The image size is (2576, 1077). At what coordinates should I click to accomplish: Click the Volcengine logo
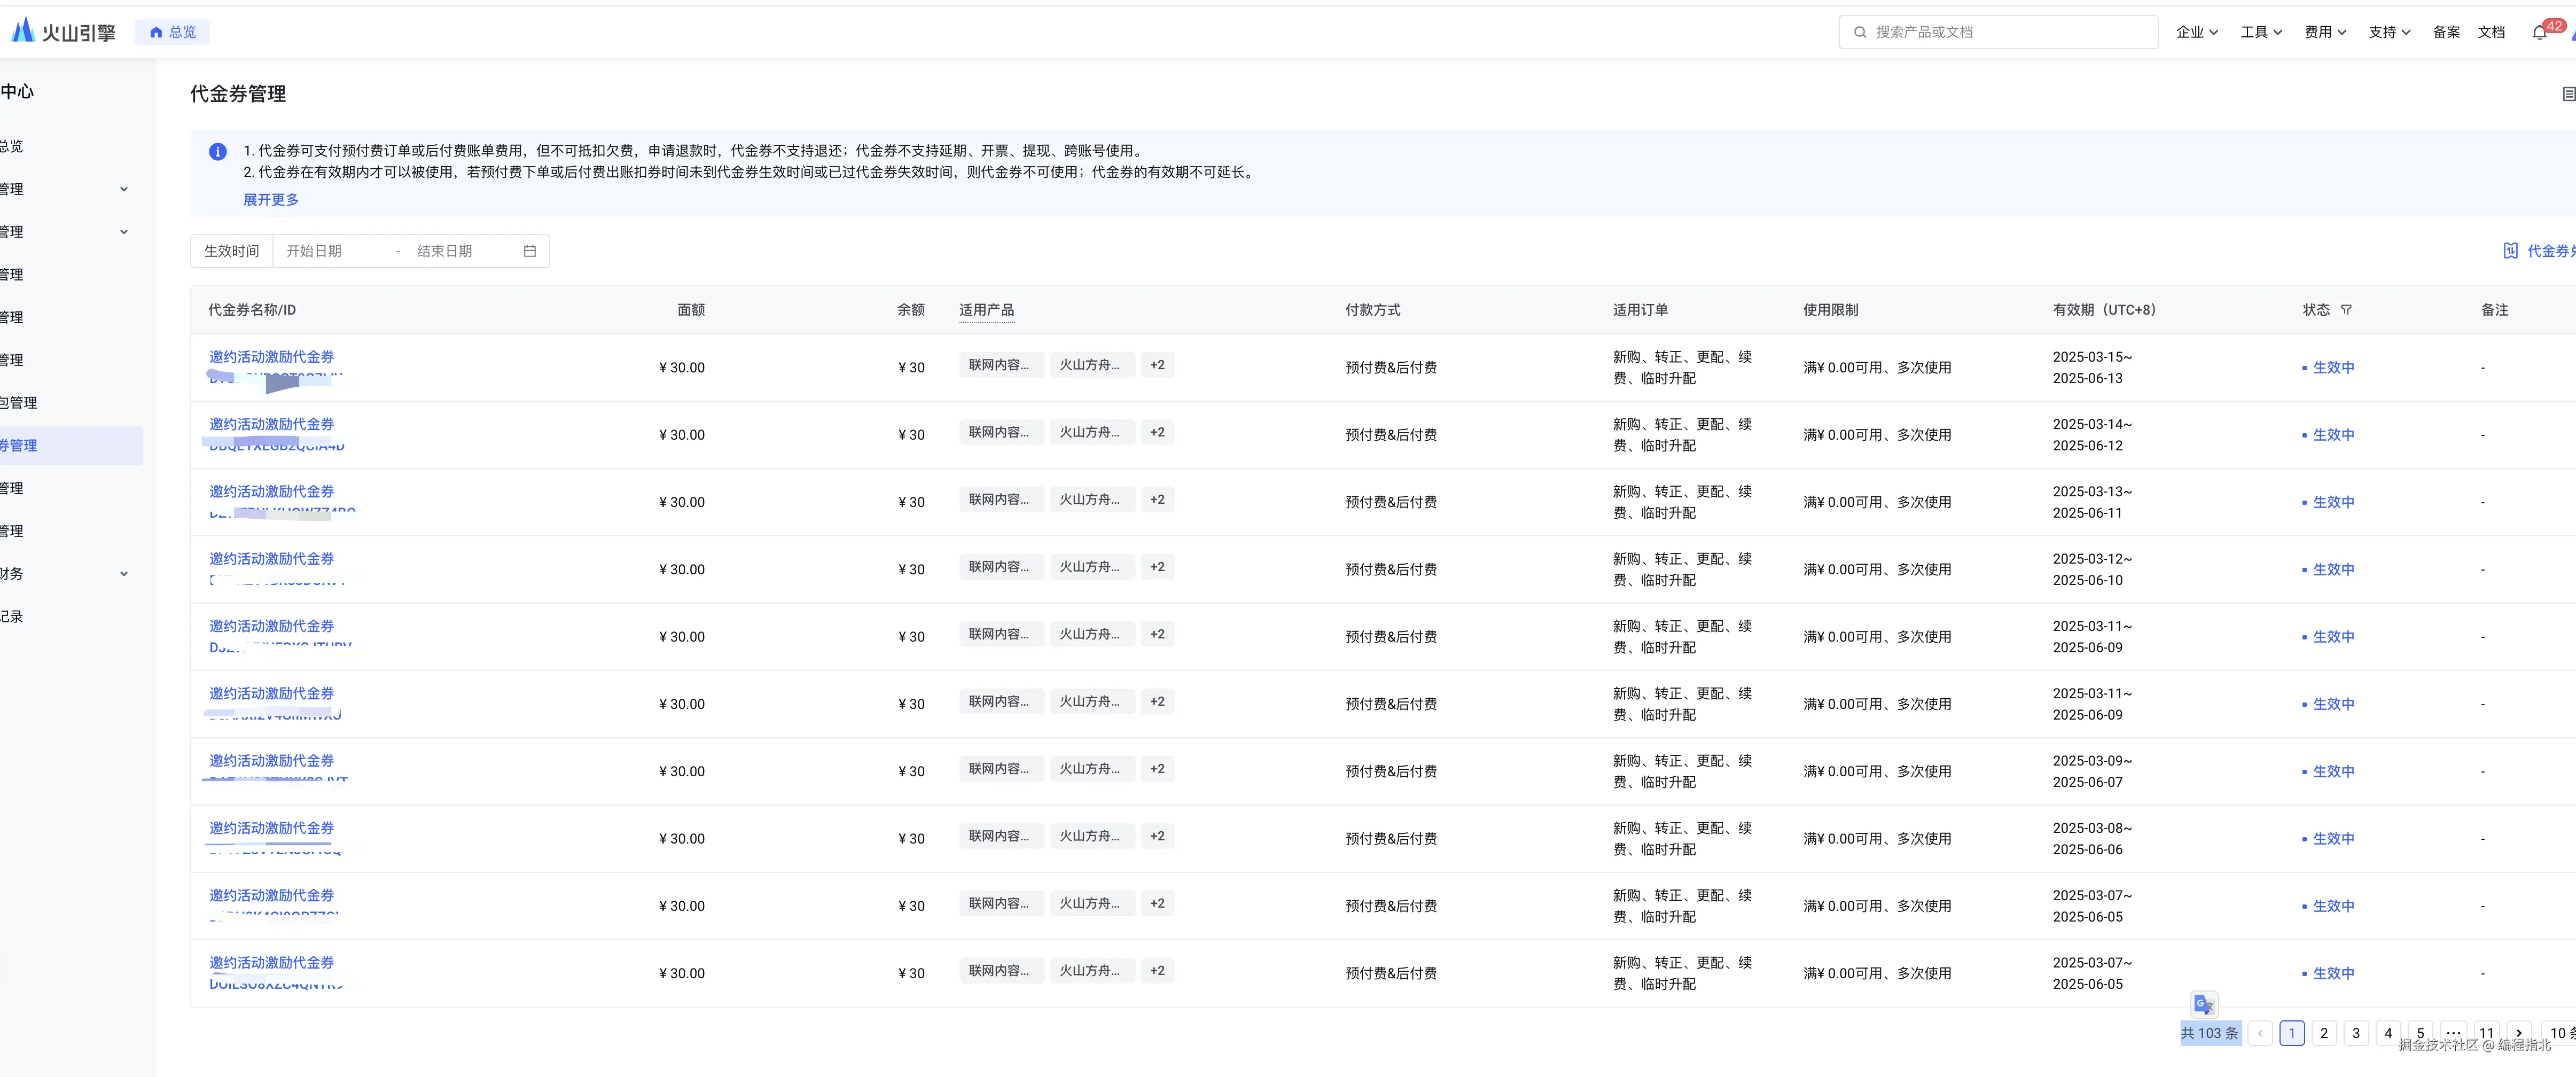[x=63, y=32]
